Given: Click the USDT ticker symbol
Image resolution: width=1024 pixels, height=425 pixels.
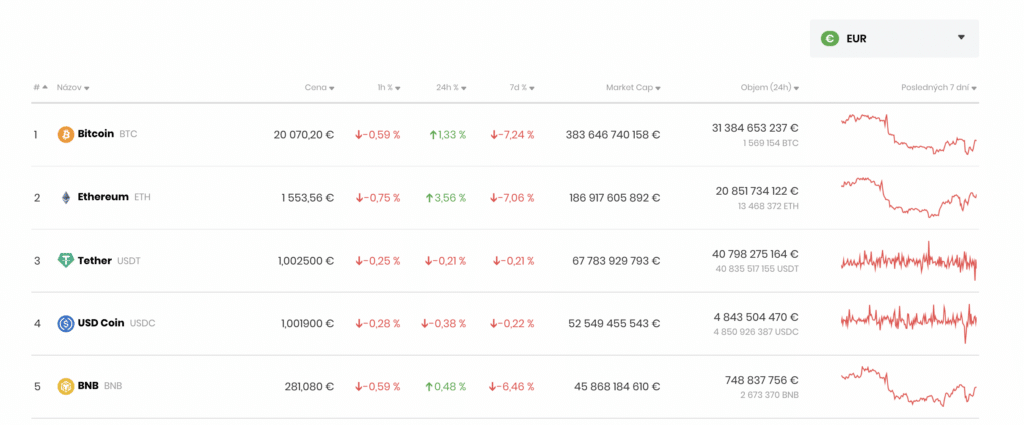Looking at the screenshot, I should 129,260.
